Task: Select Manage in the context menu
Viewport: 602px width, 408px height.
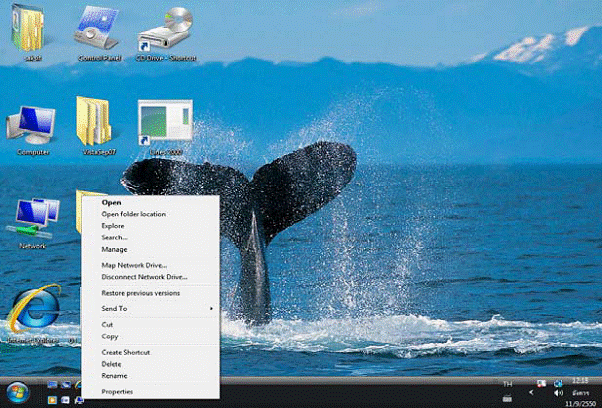Action: [x=150, y=249]
